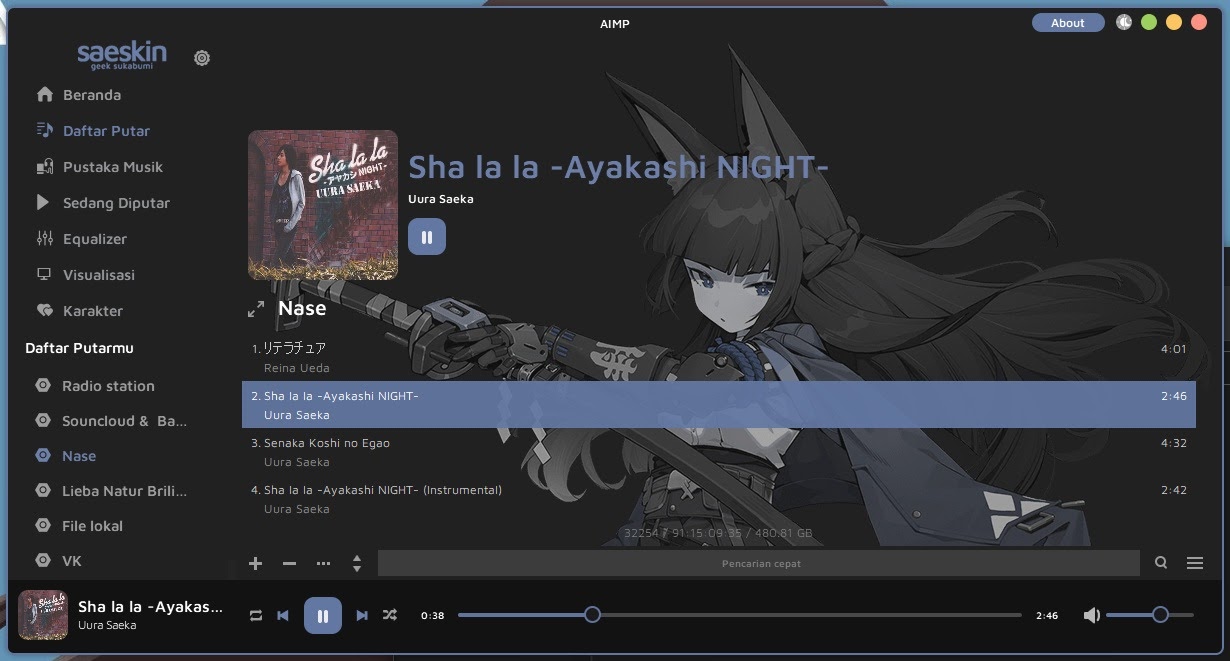The height and width of the screenshot is (661, 1230).
Task: Click the Nase playlist title above tracks
Action: pyautogui.click(x=302, y=308)
